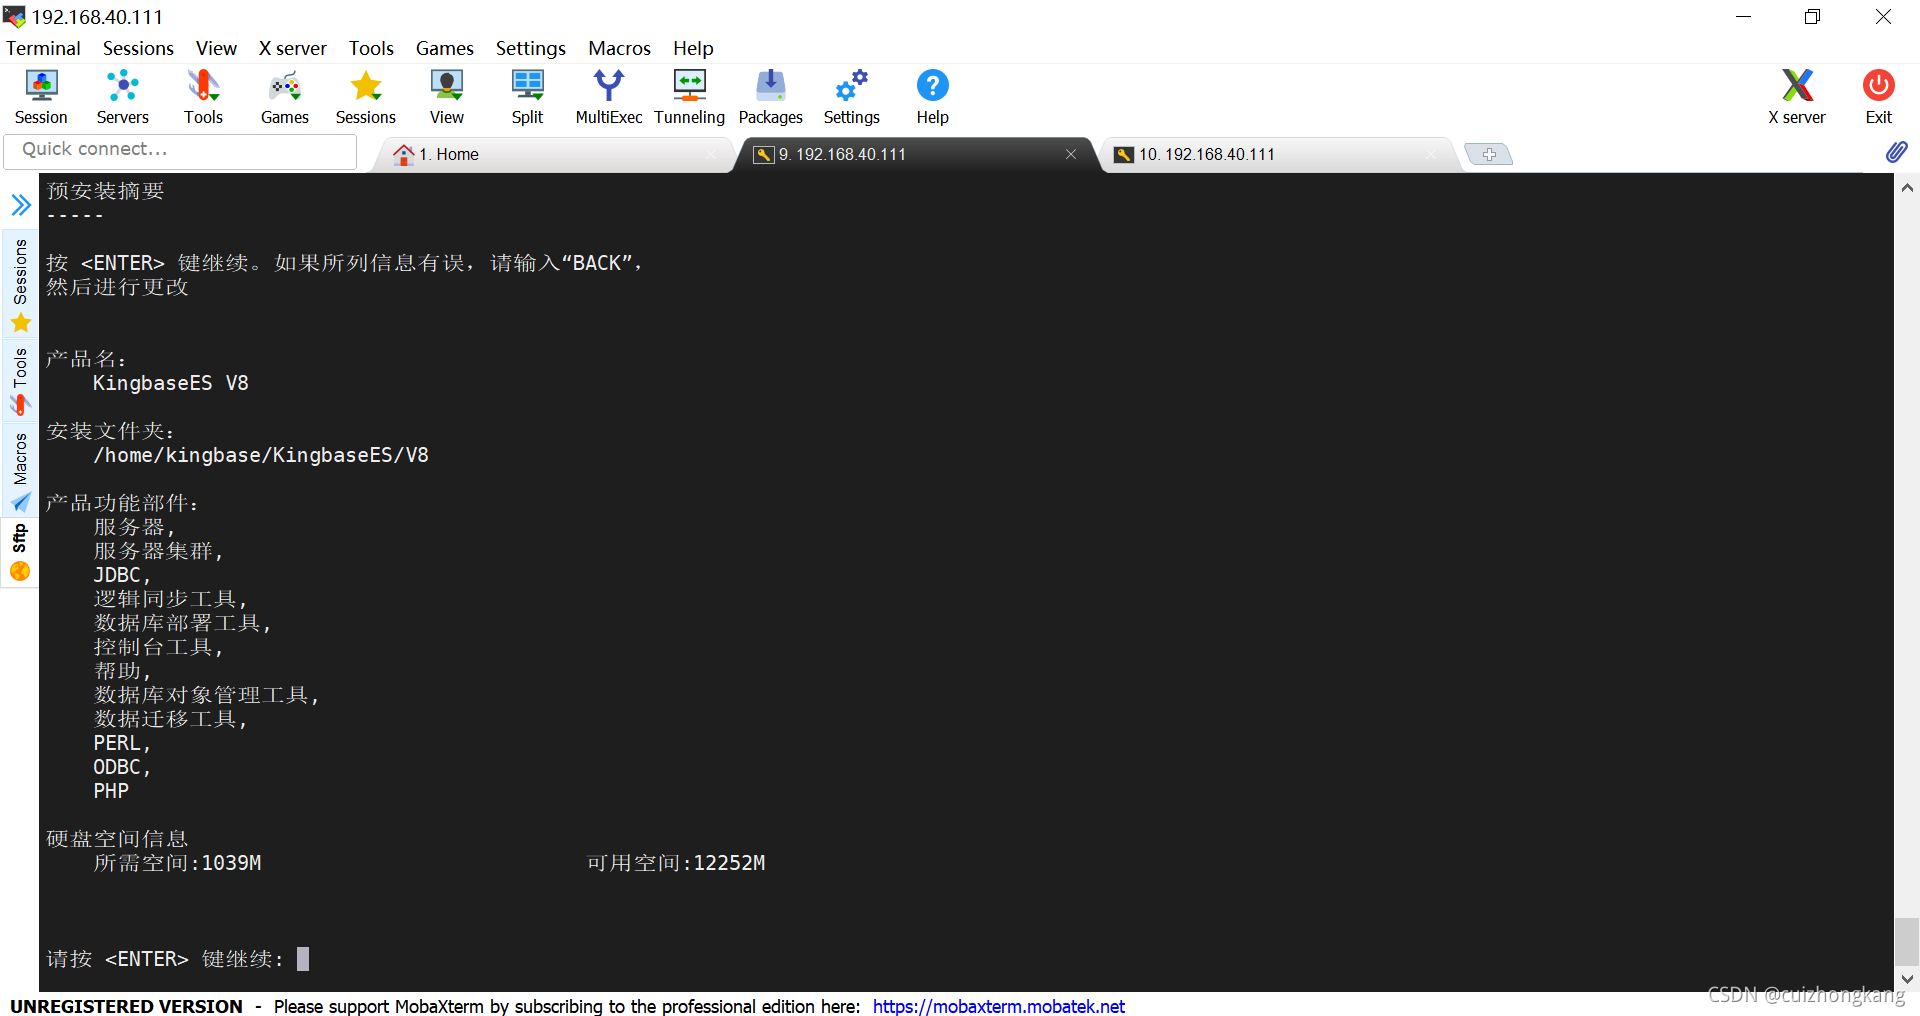
Task: Open the mobaxterm.mobatek.net link
Action: tap(998, 1006)
